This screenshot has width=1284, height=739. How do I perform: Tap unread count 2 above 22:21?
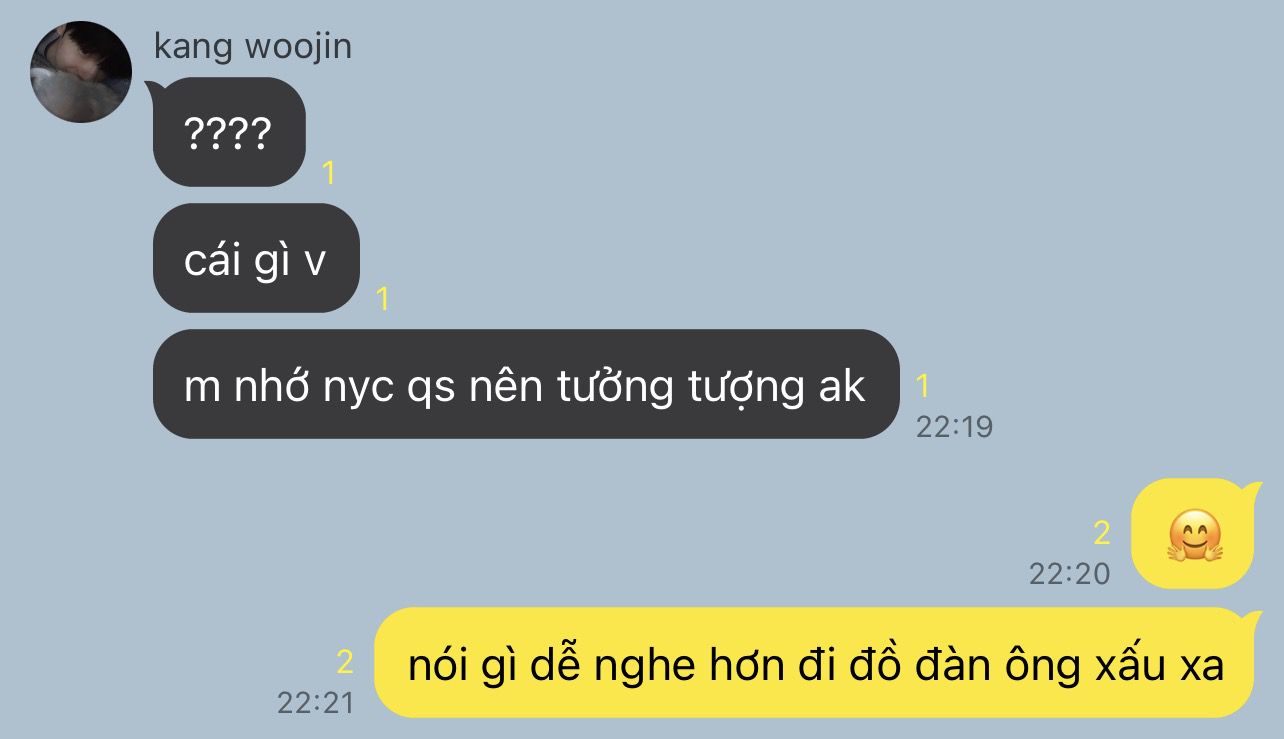pos(345,662)
